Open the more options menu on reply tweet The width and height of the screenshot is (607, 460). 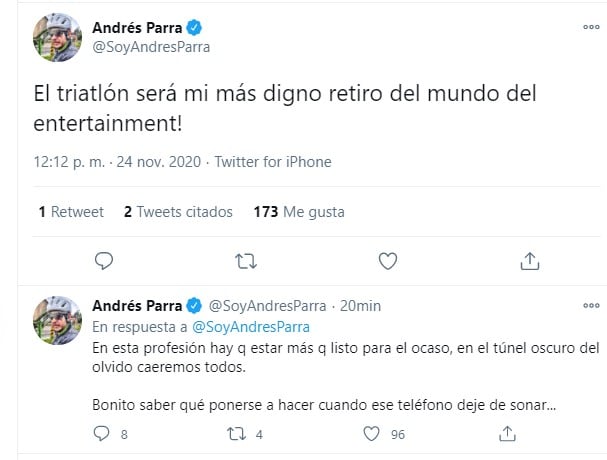point(591,306)
